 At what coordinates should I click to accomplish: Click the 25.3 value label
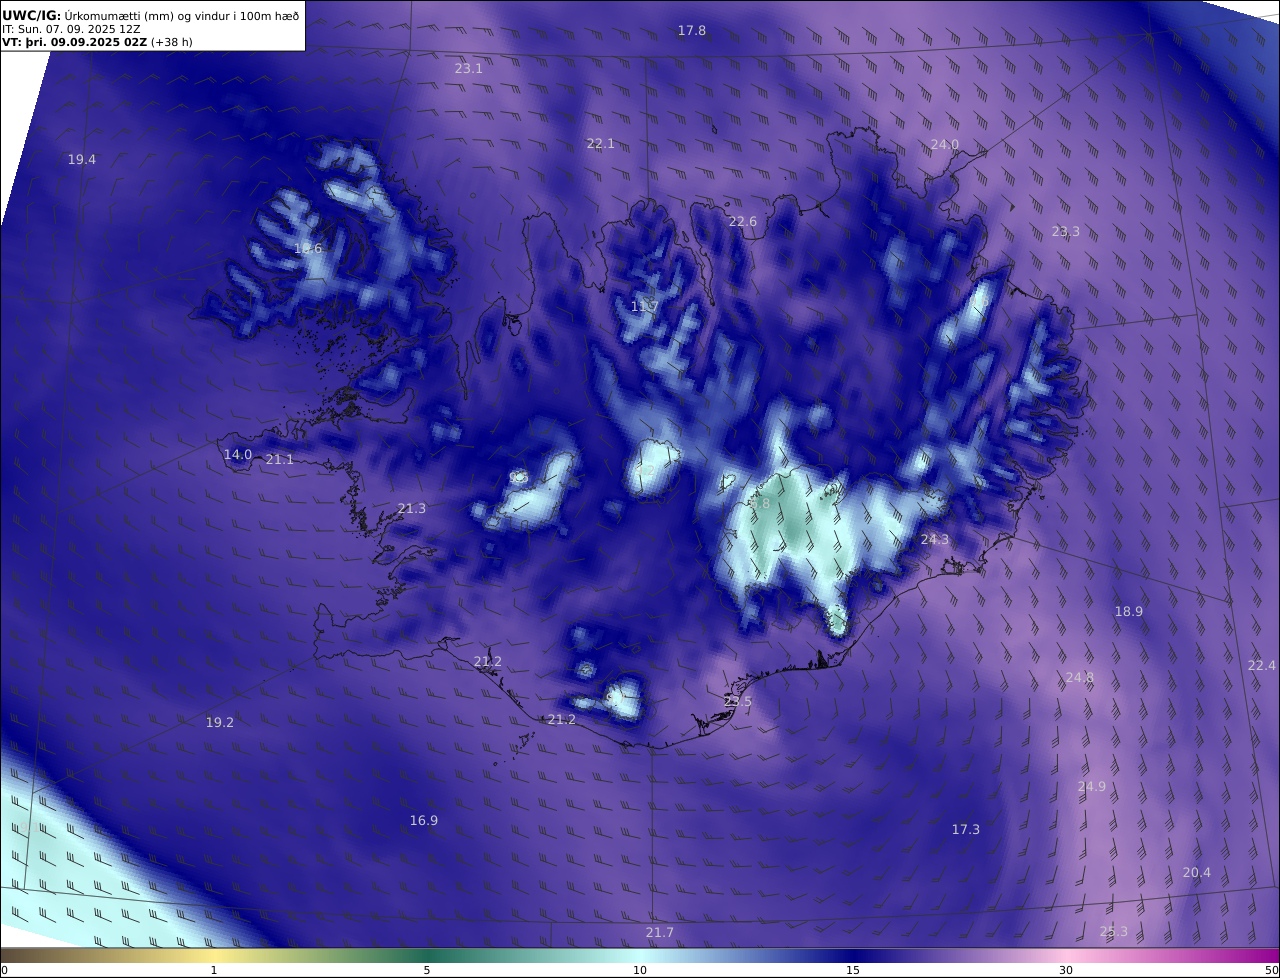click(1114, 932)
